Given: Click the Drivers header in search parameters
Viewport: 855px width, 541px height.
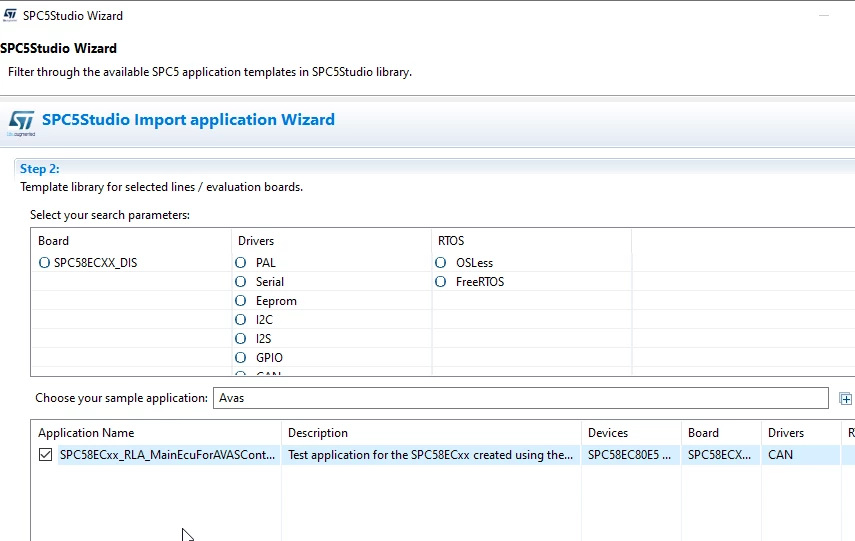Looking at the screenshot, I should coord(256,241).
